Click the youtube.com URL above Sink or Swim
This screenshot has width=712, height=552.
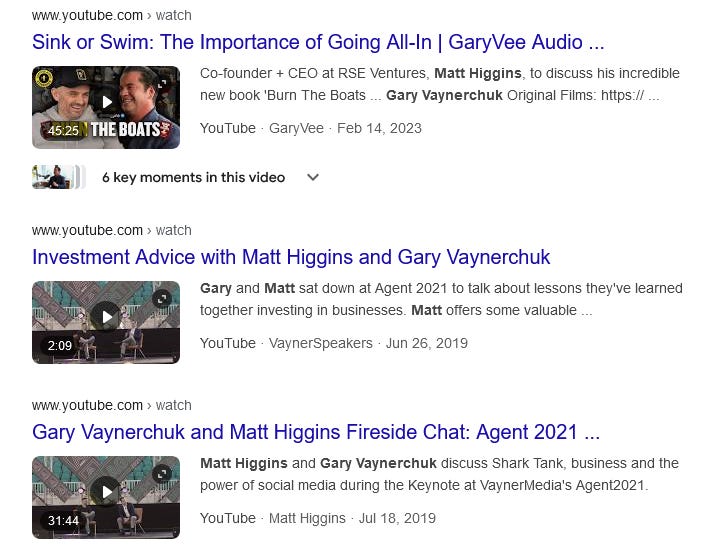[x=112, y=15]
